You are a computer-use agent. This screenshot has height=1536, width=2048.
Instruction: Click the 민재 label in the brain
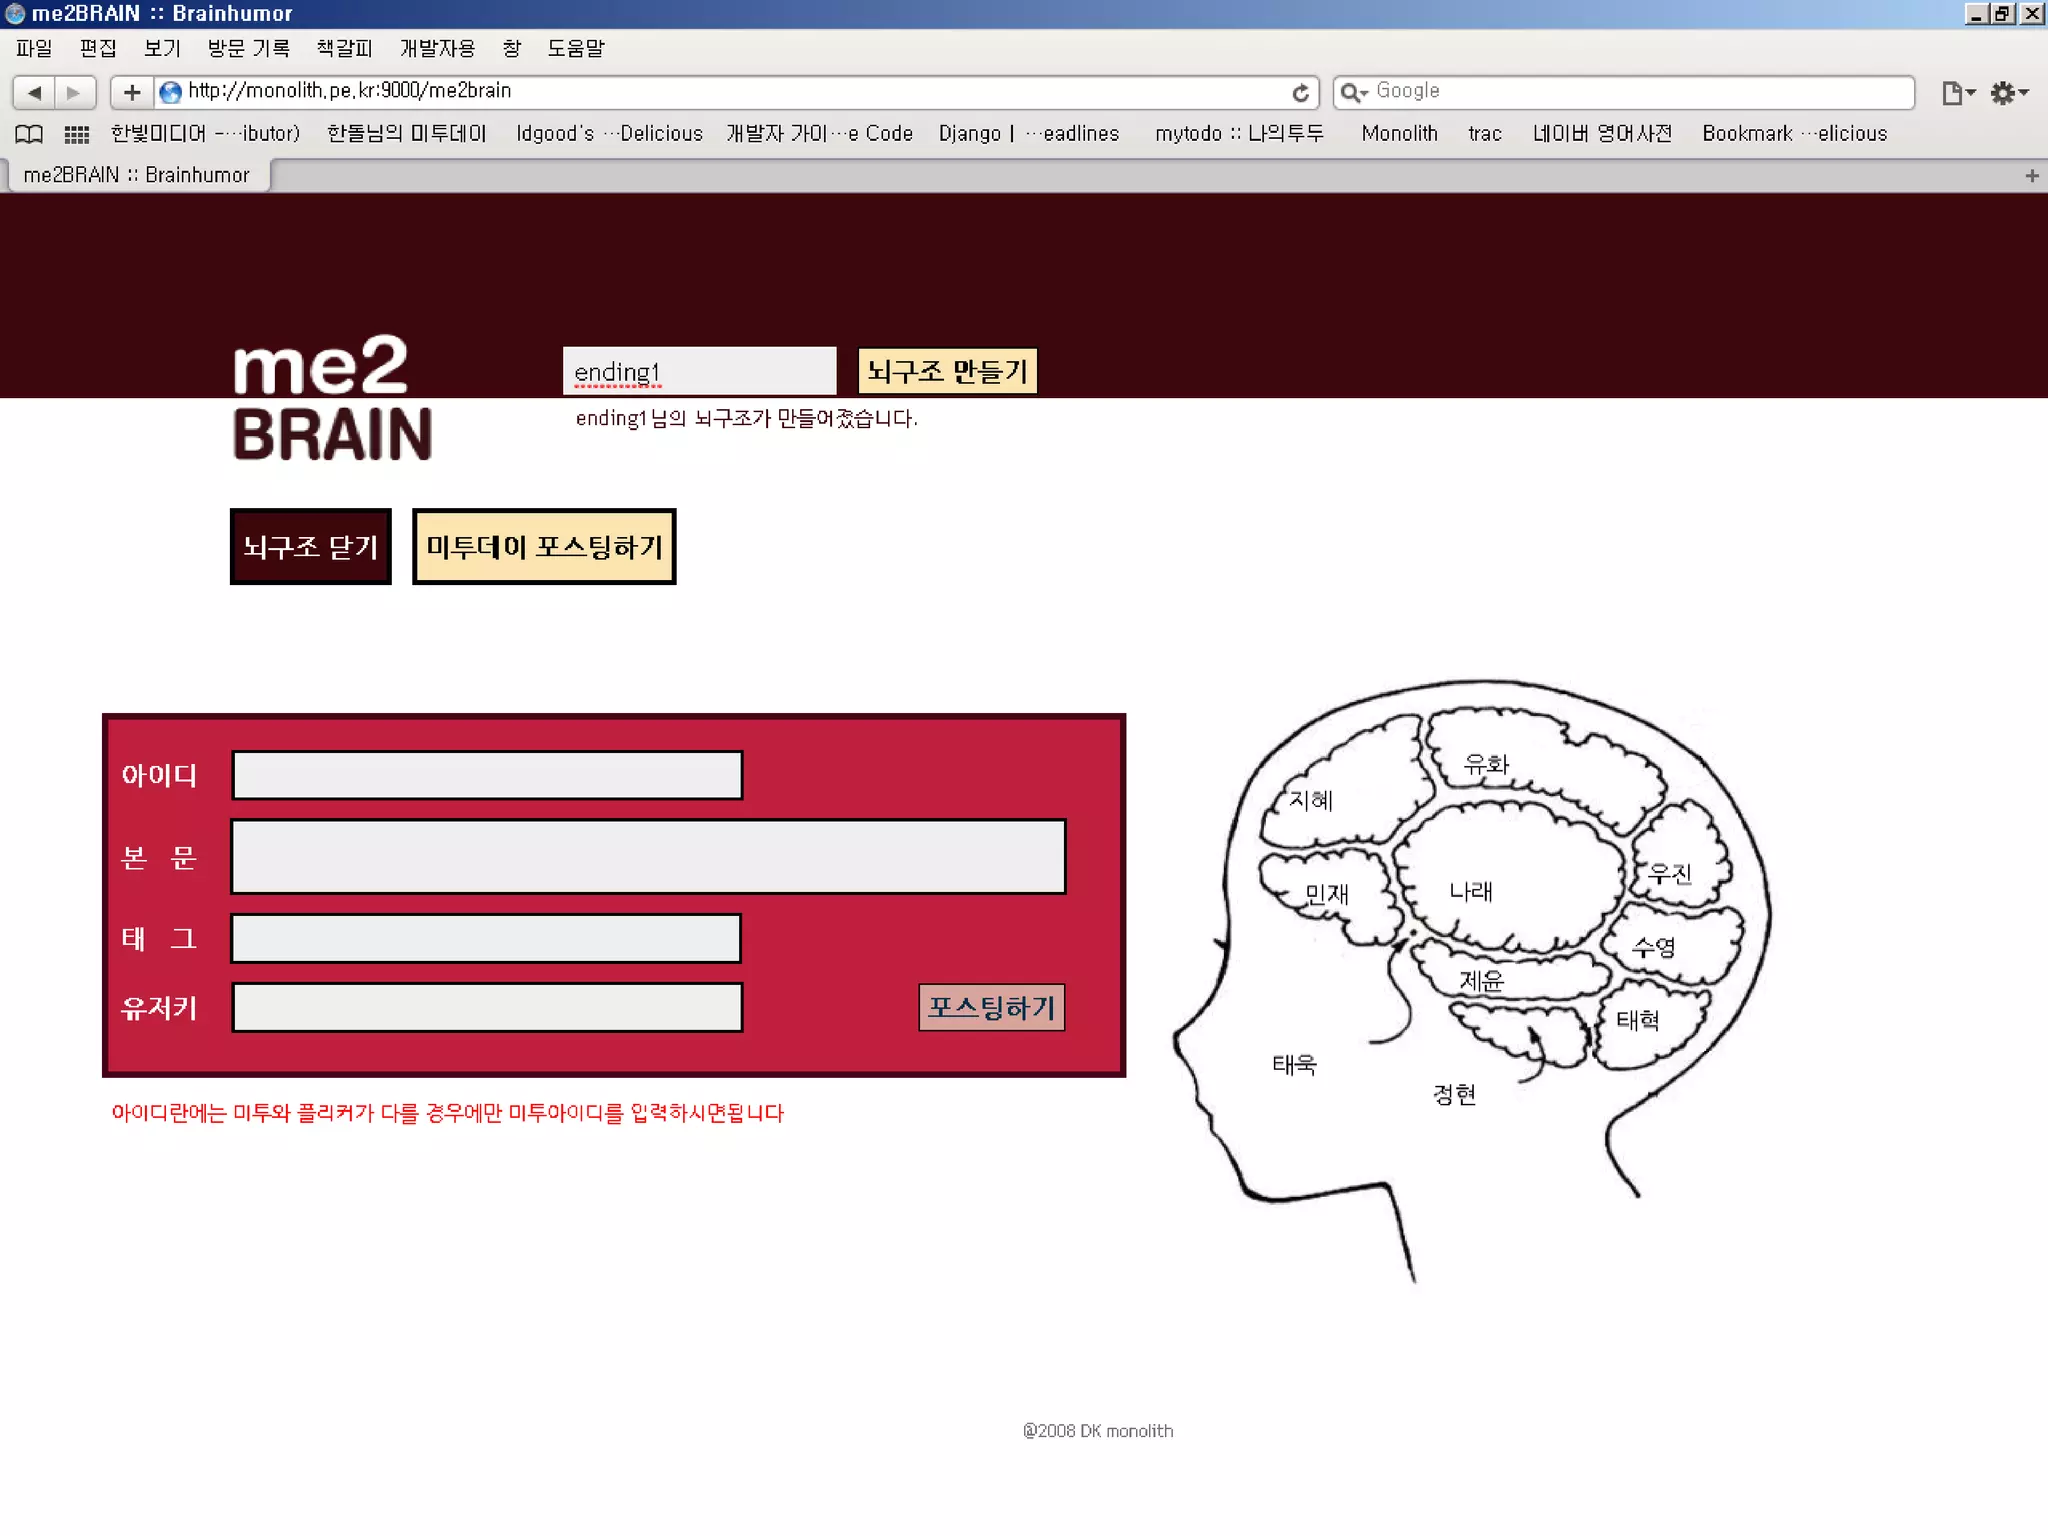tap(1327, 894)
